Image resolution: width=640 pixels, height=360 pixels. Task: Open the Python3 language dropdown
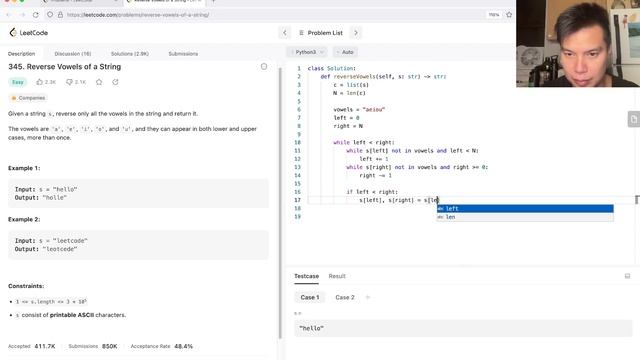(308, 52)
